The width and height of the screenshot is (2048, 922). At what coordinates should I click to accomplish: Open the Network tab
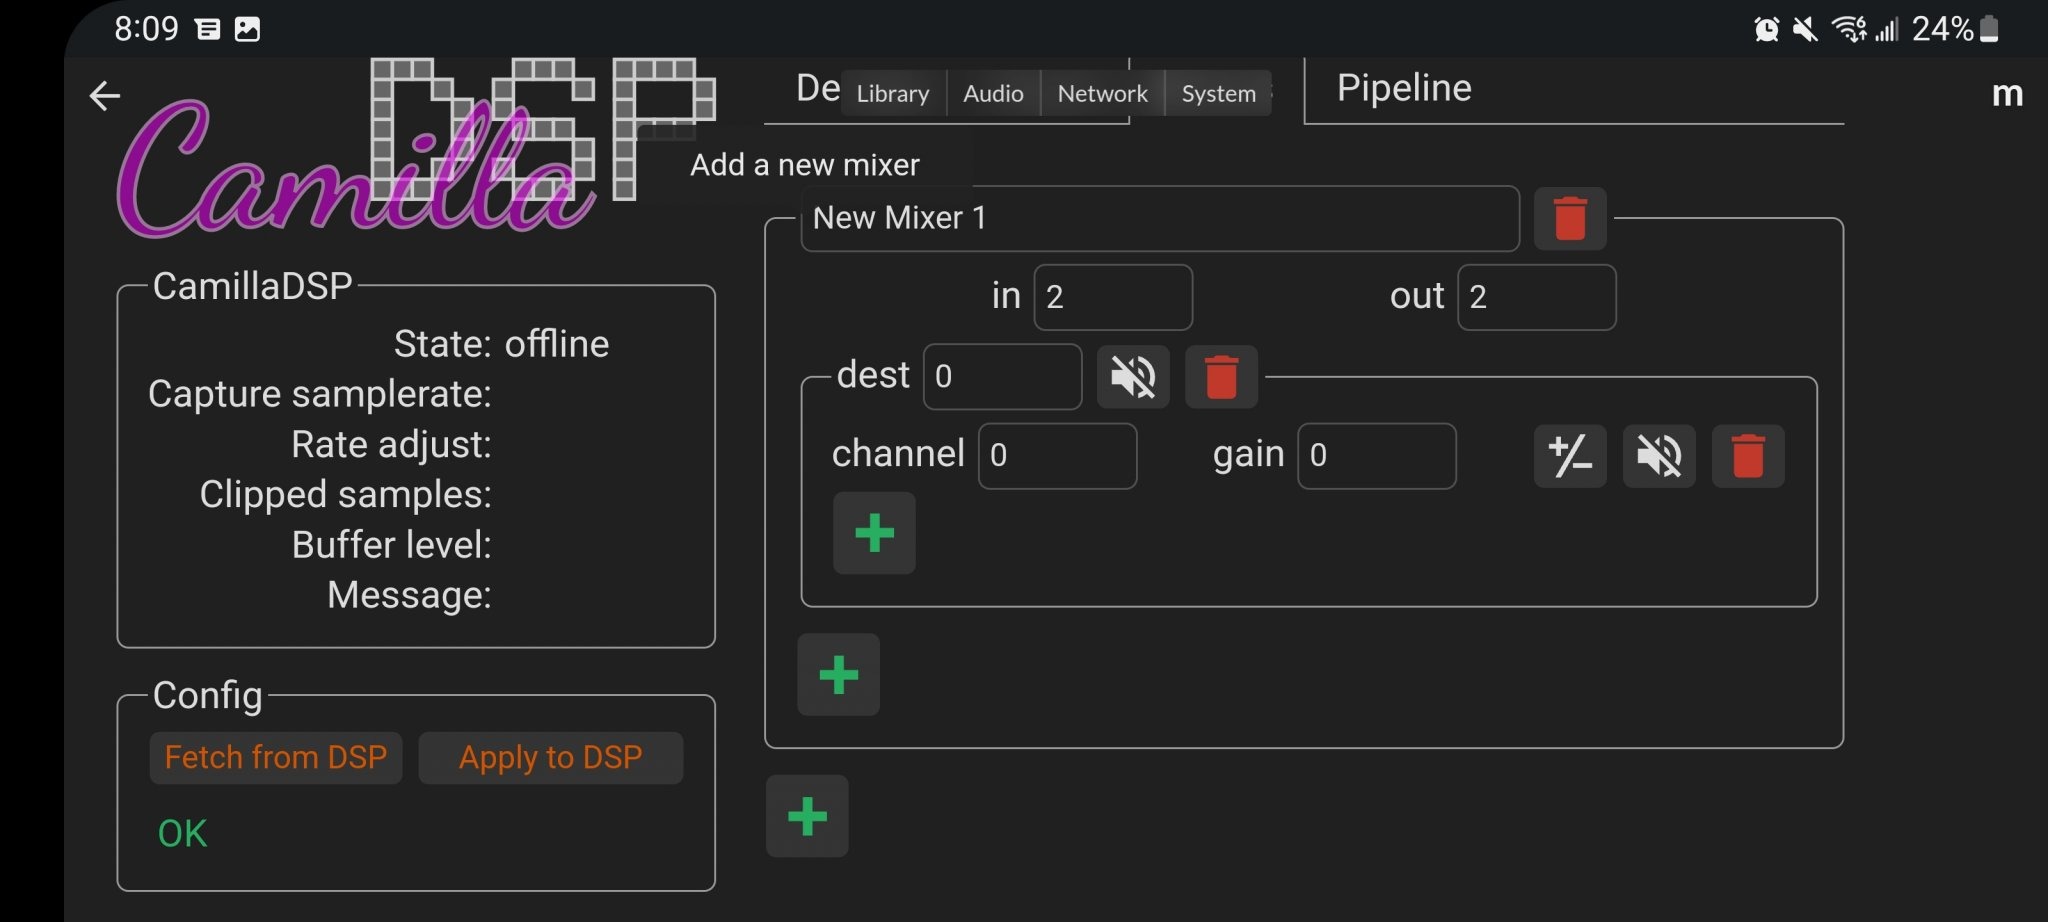click(1102, 93)
